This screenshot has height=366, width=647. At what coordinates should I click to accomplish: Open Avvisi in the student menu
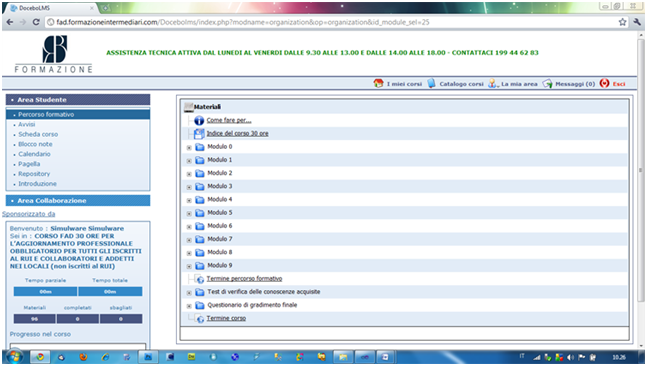(26, 124)
